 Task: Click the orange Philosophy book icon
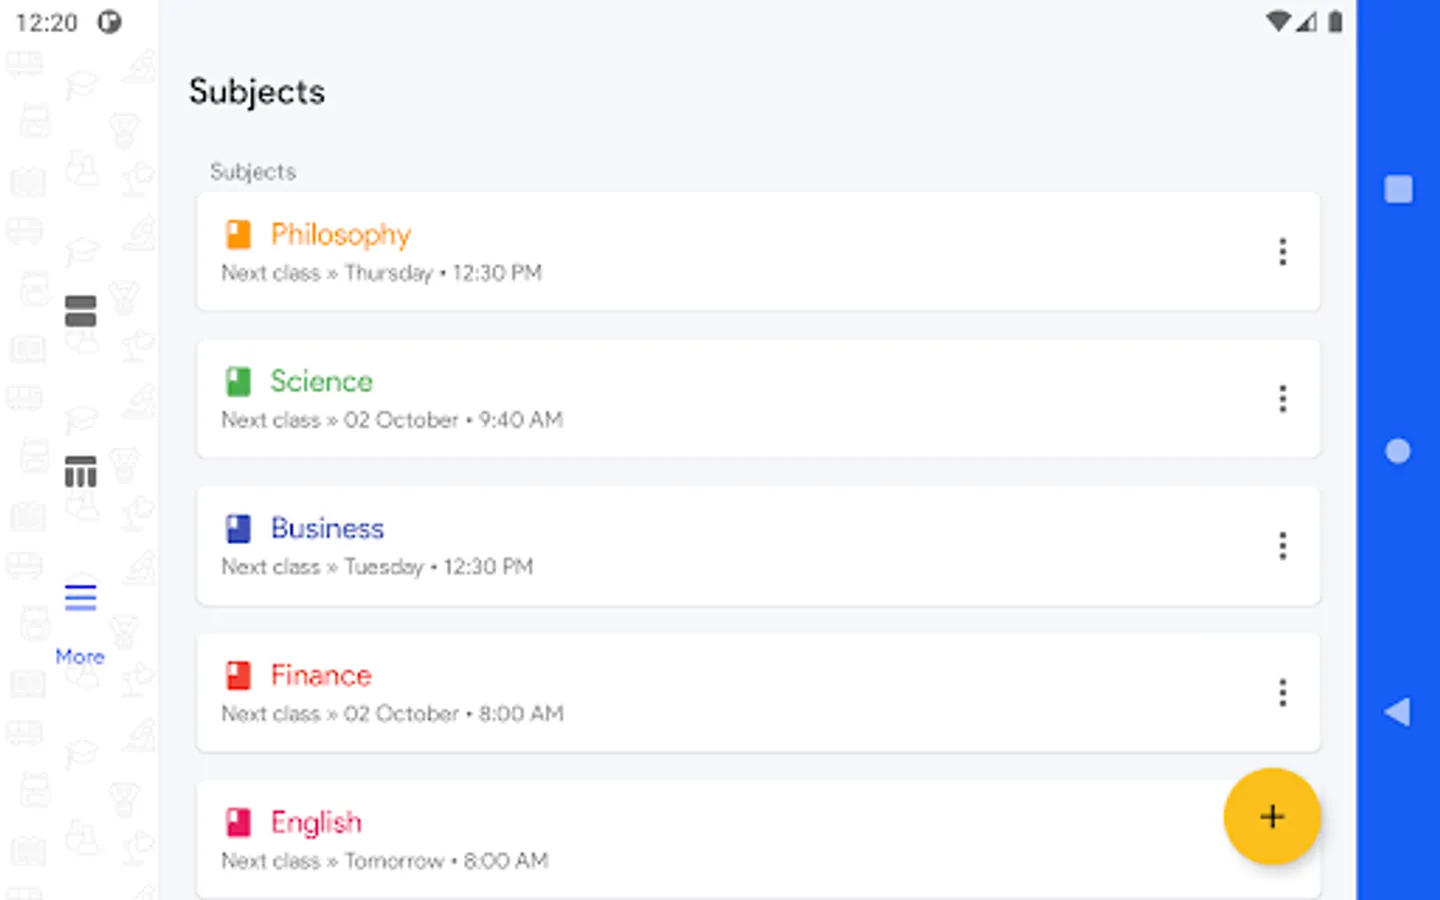click(x=238, y=234)
